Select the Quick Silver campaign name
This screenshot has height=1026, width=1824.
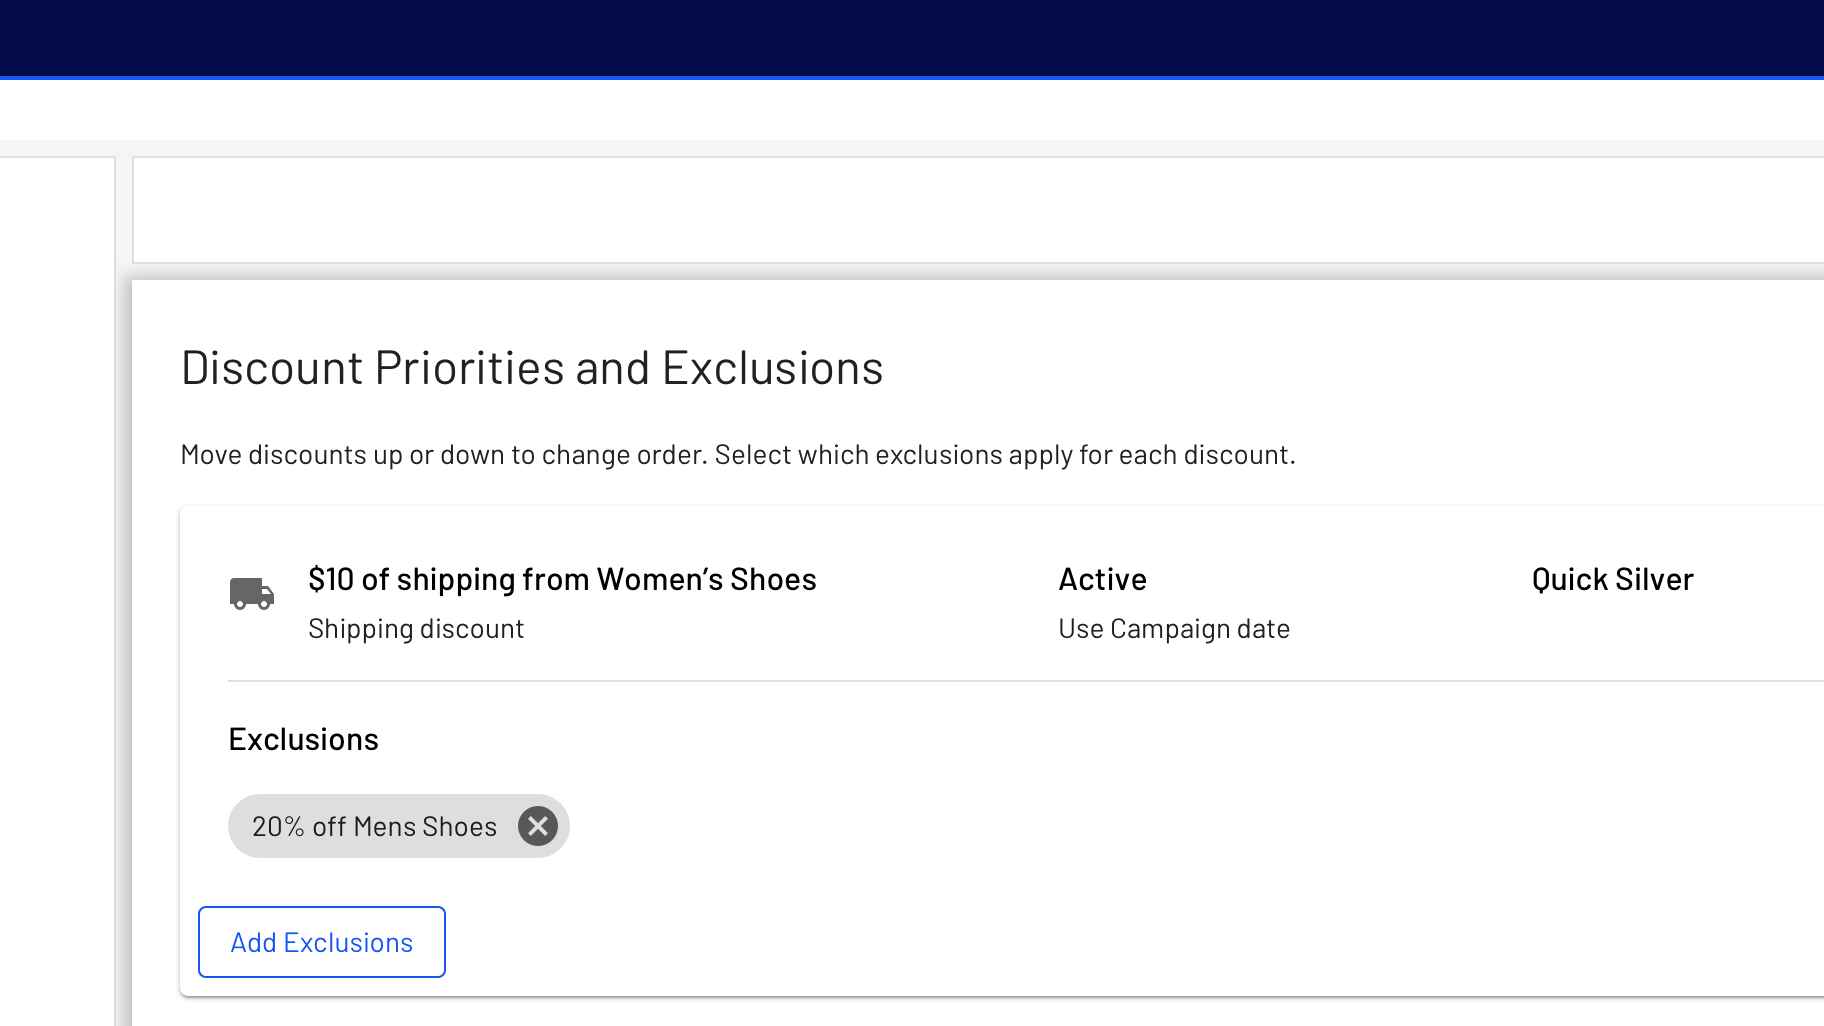pos(1612,579)
